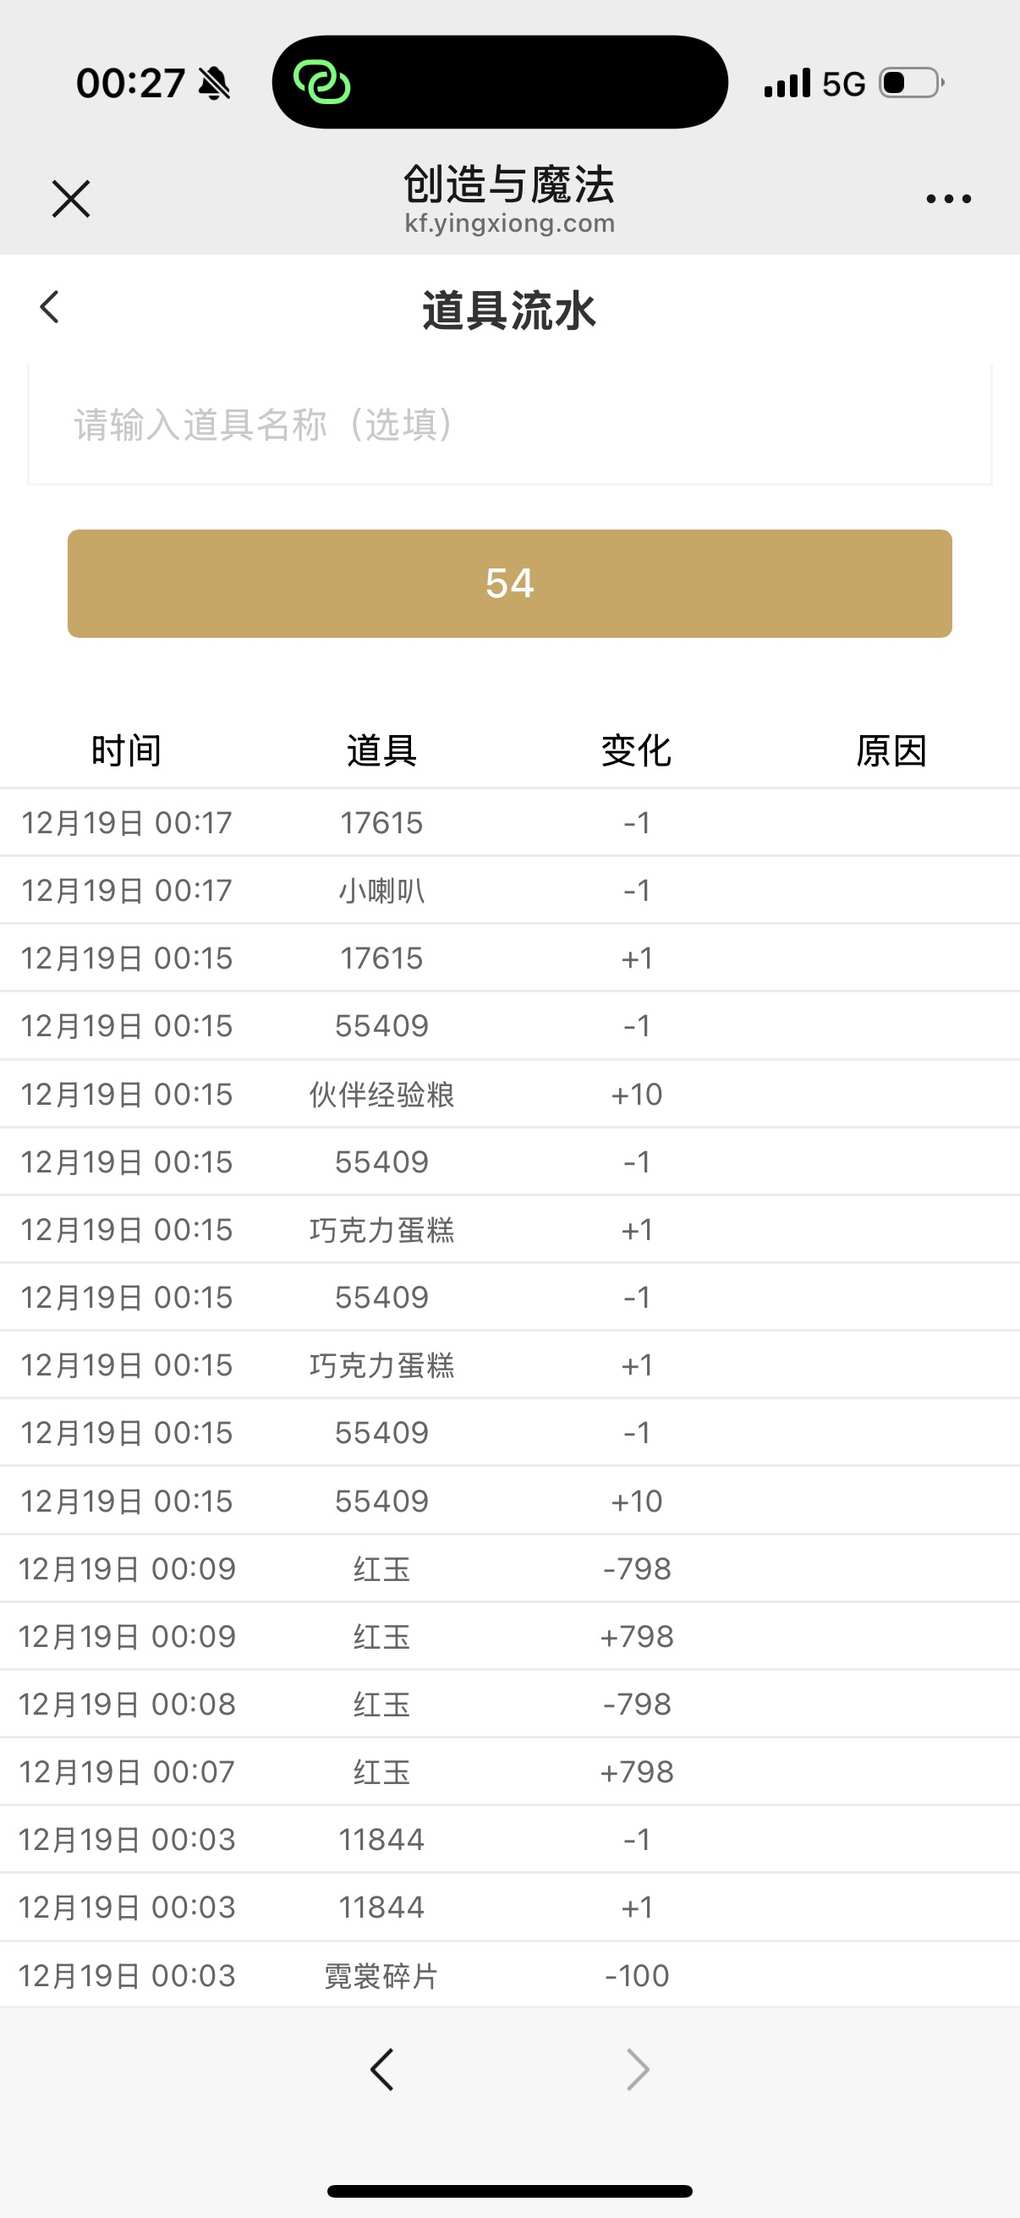Tap the browser forward arrow at bottom
1020x2218 pixels.
[x=637, y=2069]
